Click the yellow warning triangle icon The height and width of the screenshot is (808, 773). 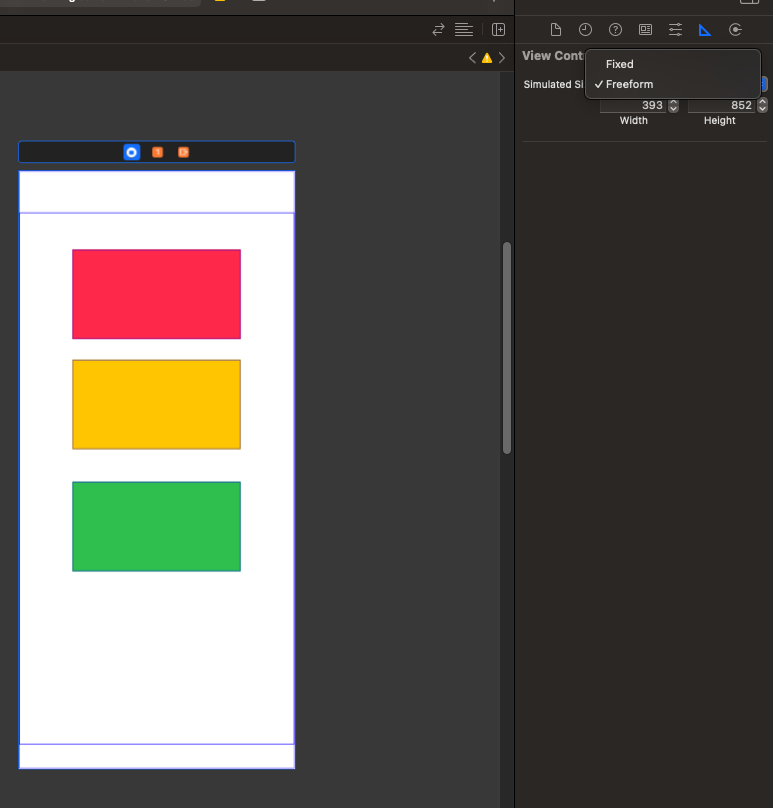click(487, 58)
